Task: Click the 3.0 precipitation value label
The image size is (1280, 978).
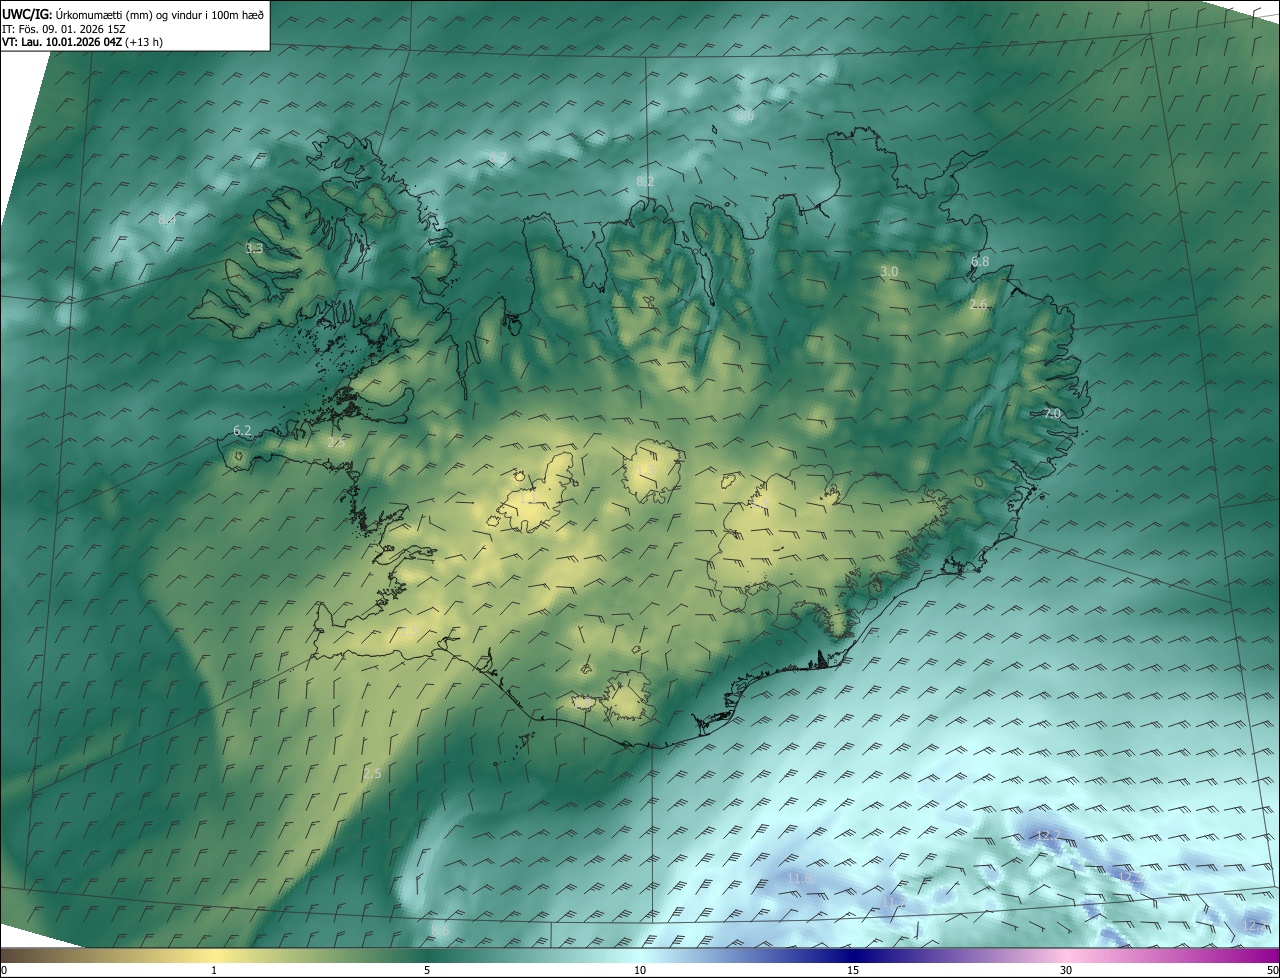Action: (x=889, y=272)
